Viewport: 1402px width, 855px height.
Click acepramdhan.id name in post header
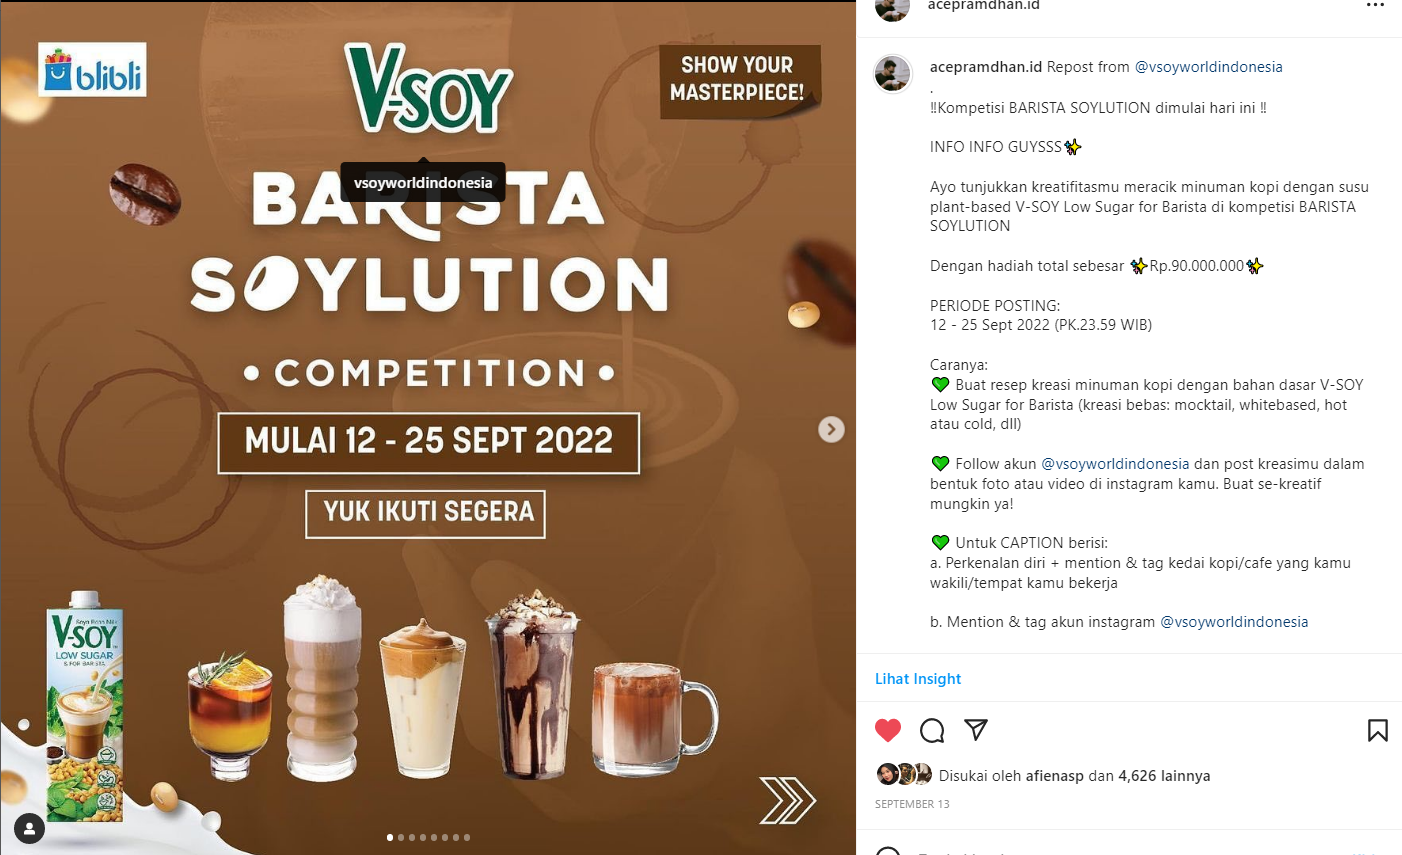point(984,5)
